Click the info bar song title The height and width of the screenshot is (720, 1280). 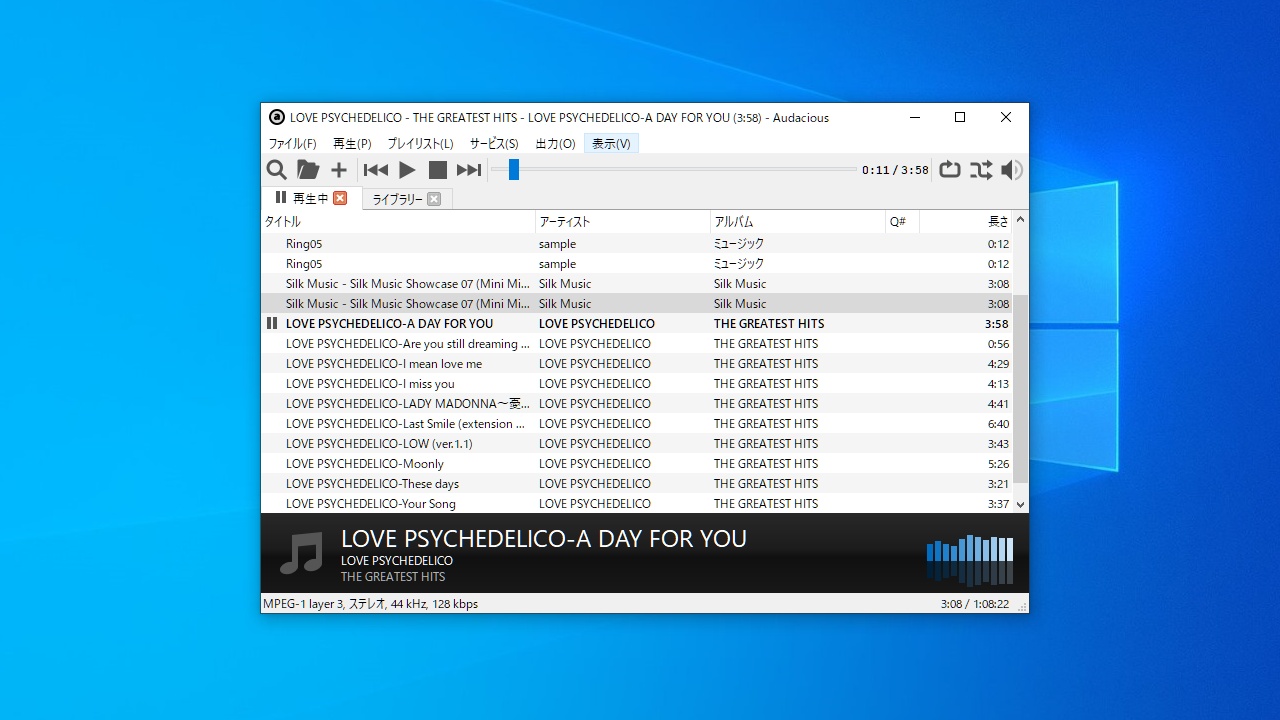pyautogui.click(x=544, y=539)
